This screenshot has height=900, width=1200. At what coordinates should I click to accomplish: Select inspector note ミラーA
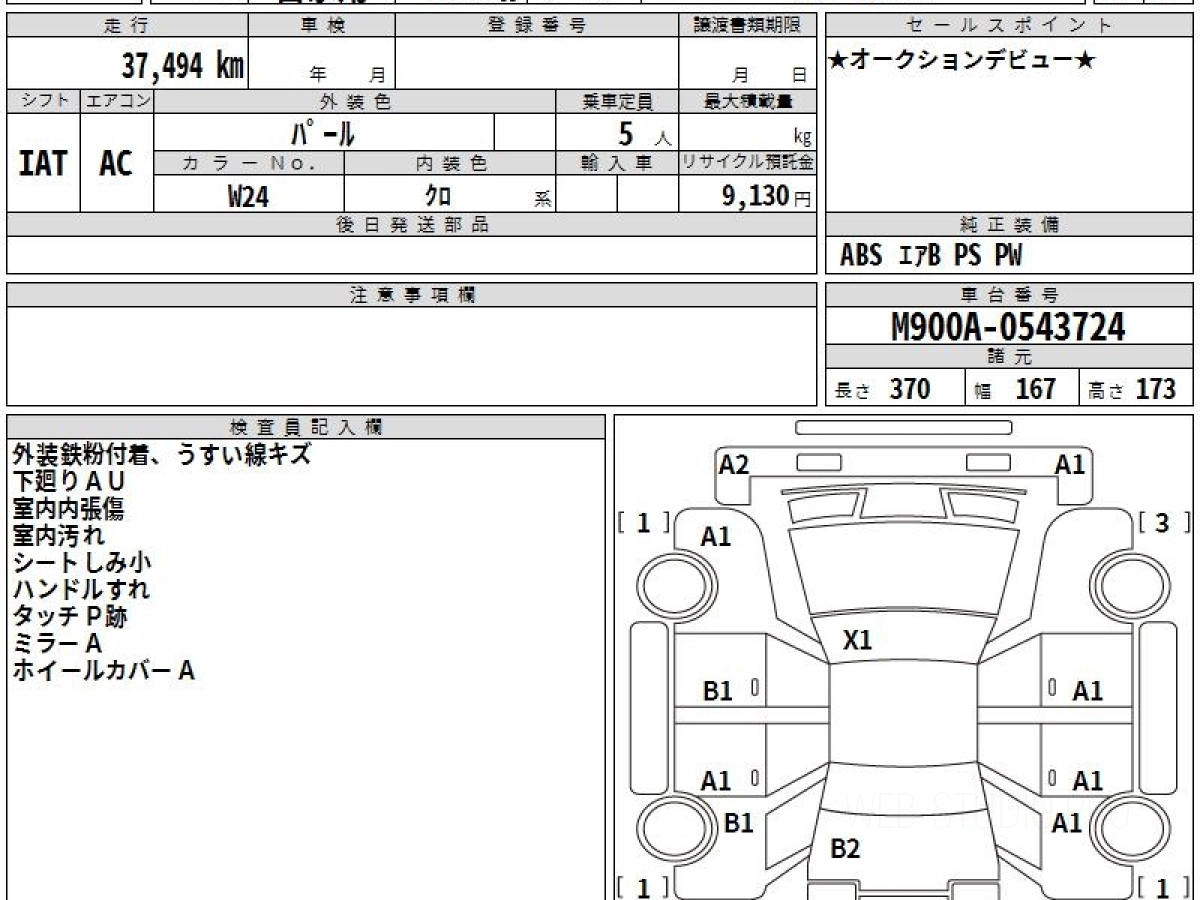pos(57,644)
